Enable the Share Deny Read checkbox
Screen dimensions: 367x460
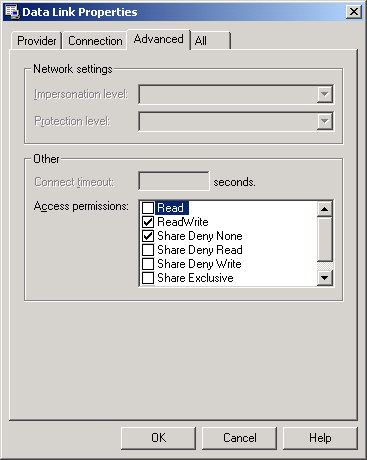coord(148,250)
